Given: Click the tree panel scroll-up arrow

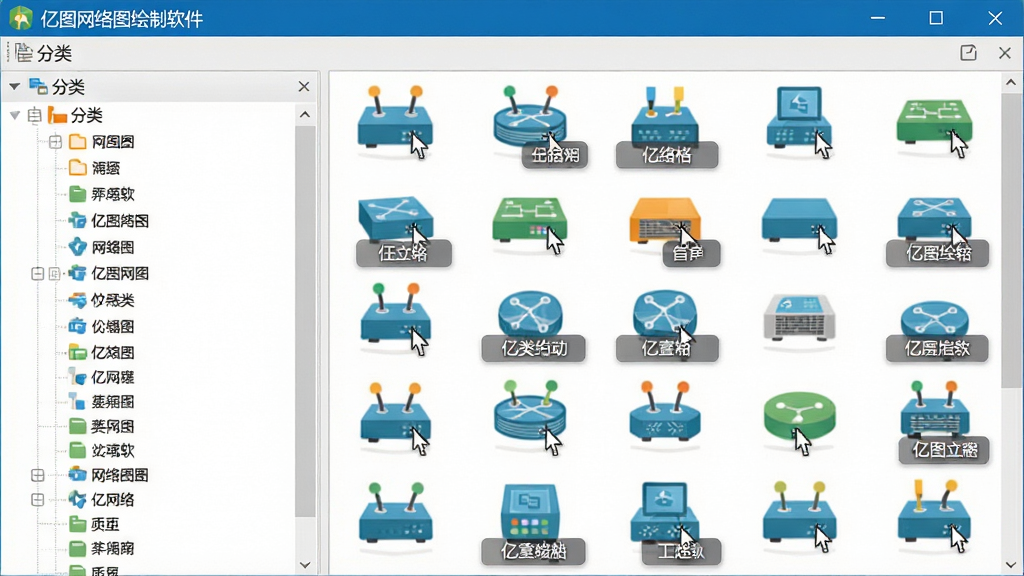Looking at the screenshot, I should tap(305, 114).
